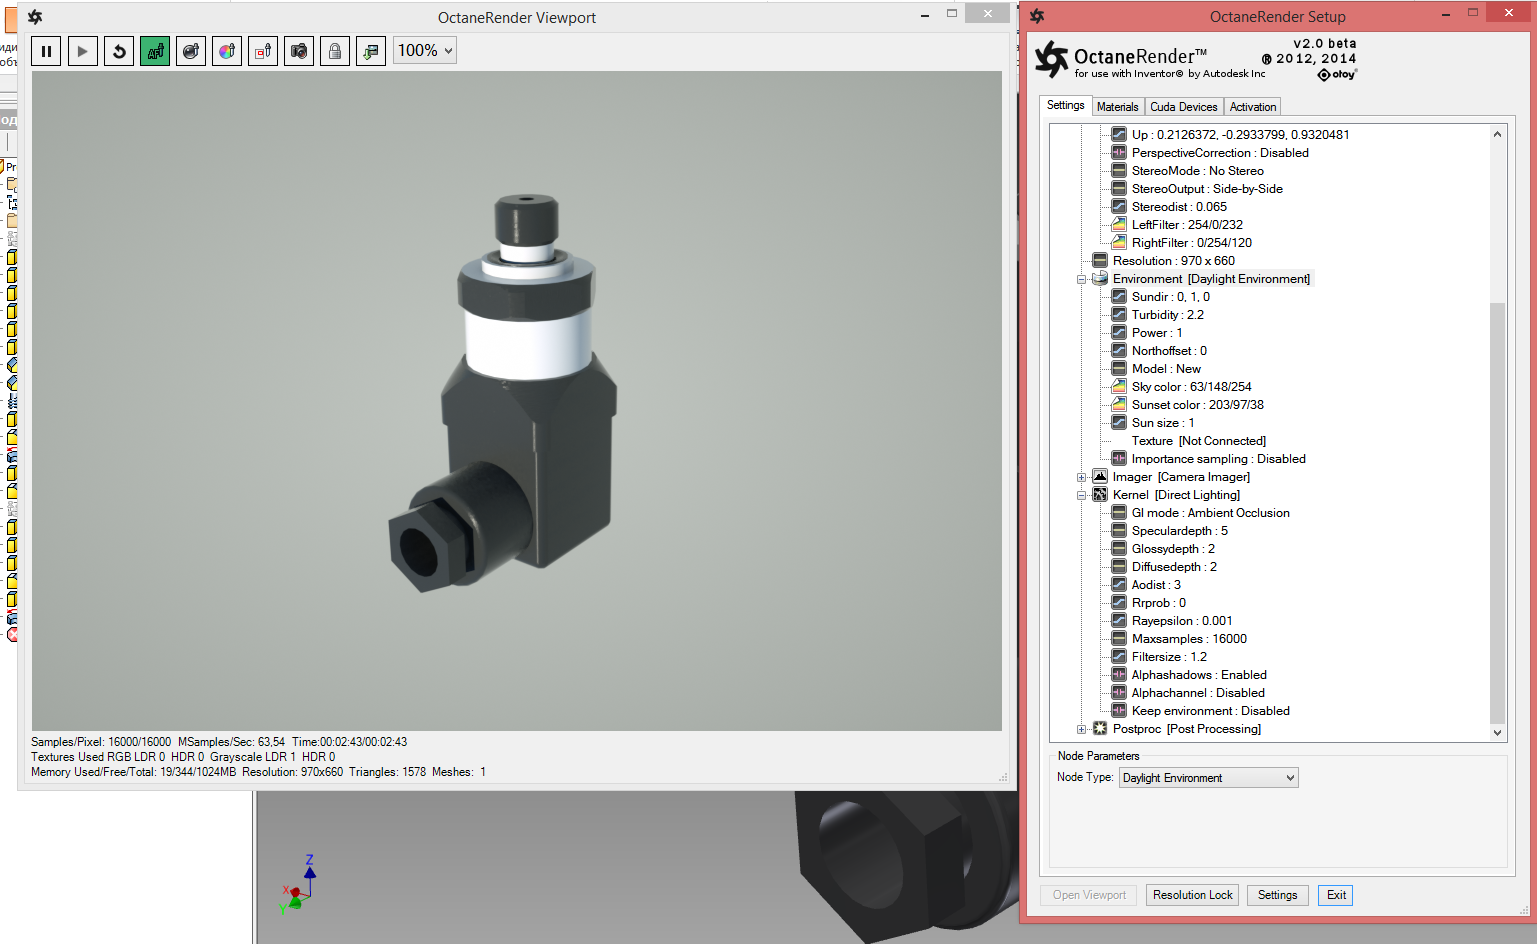
Task: Click the Sunset color swatch icon
Action: coord(1119,404)
